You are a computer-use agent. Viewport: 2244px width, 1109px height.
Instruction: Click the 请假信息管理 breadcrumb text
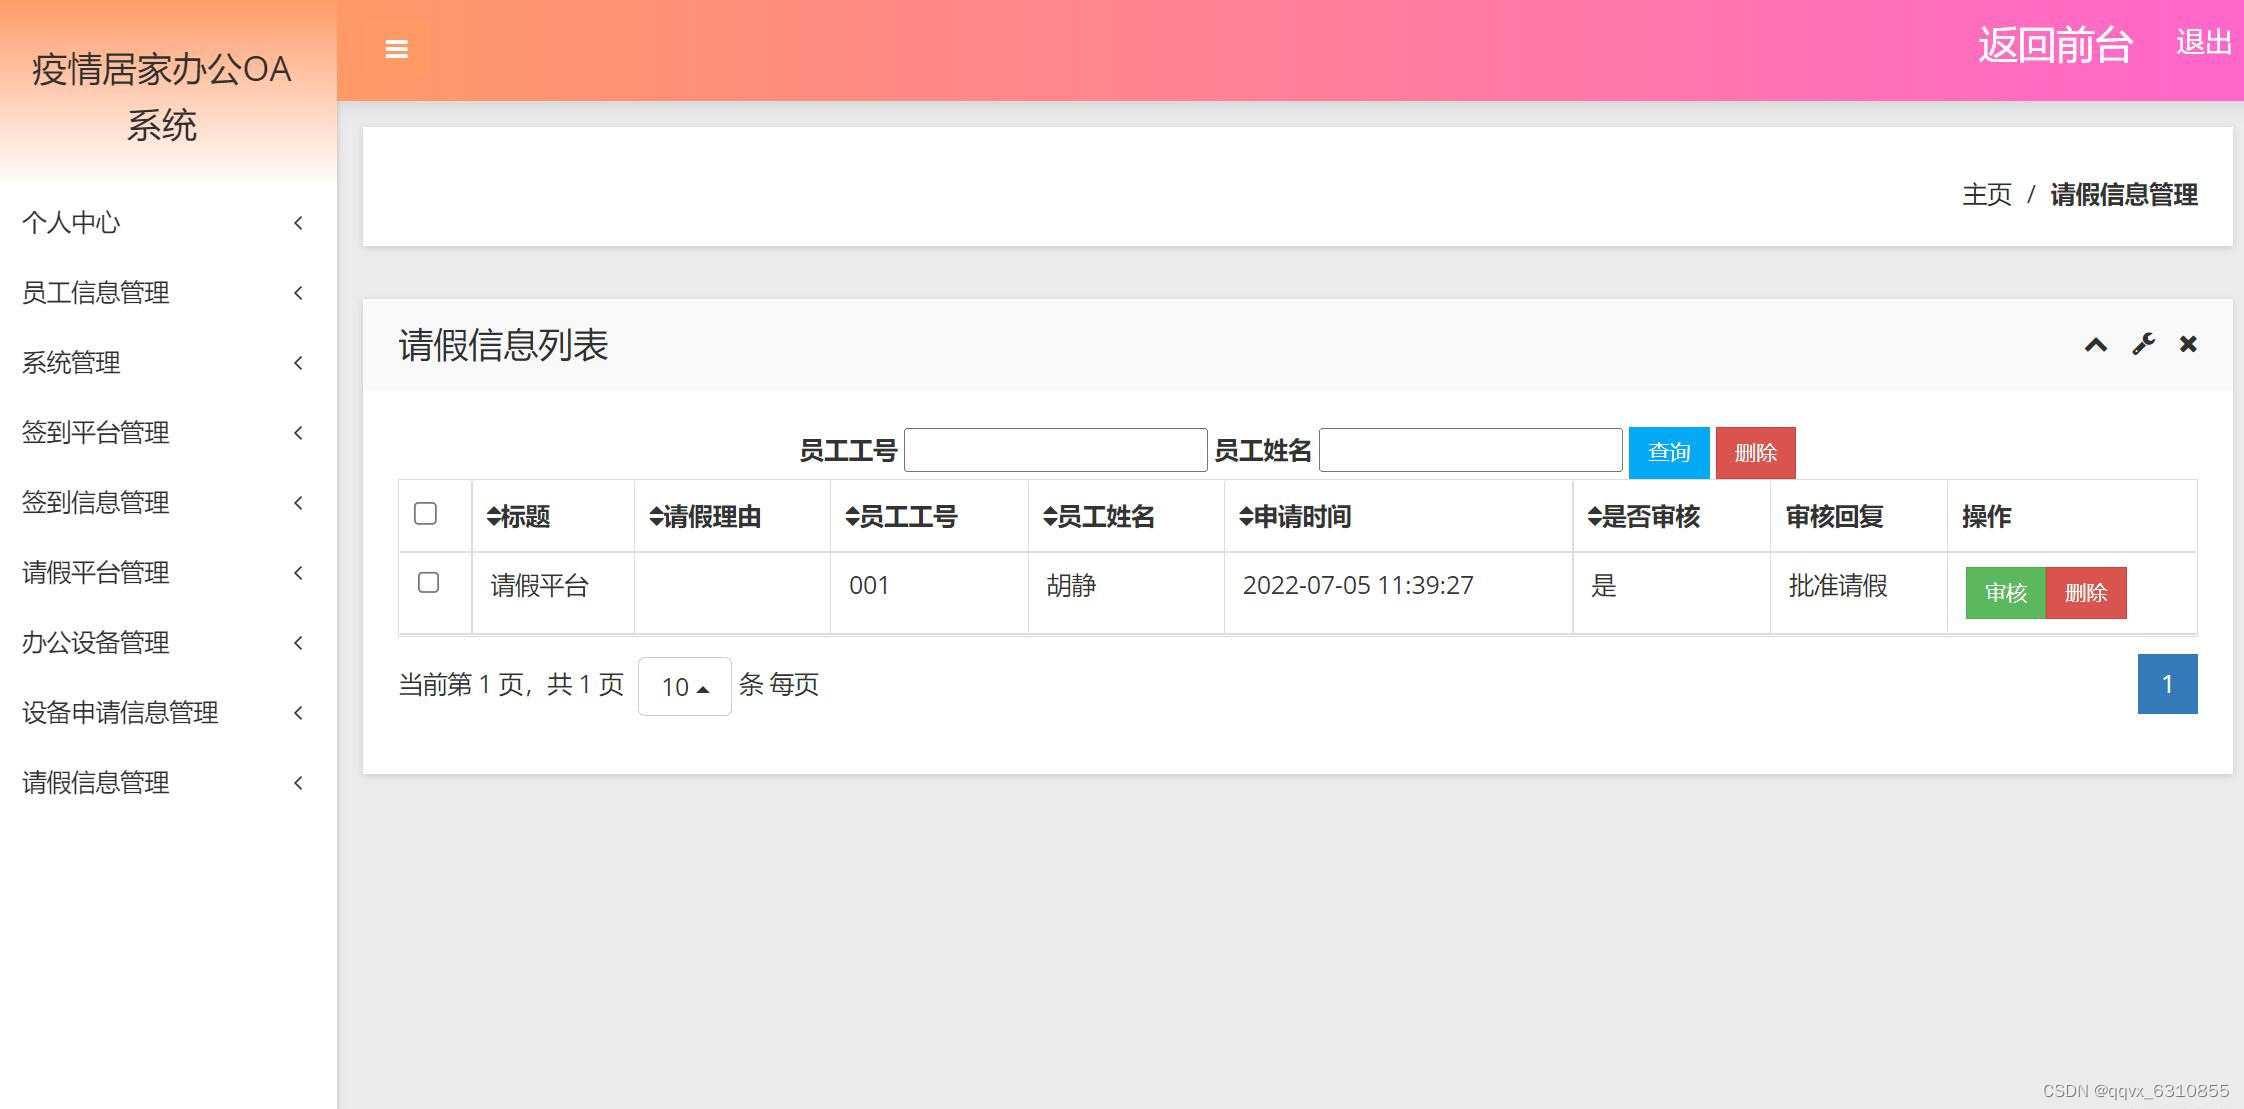coord(2124,195)
